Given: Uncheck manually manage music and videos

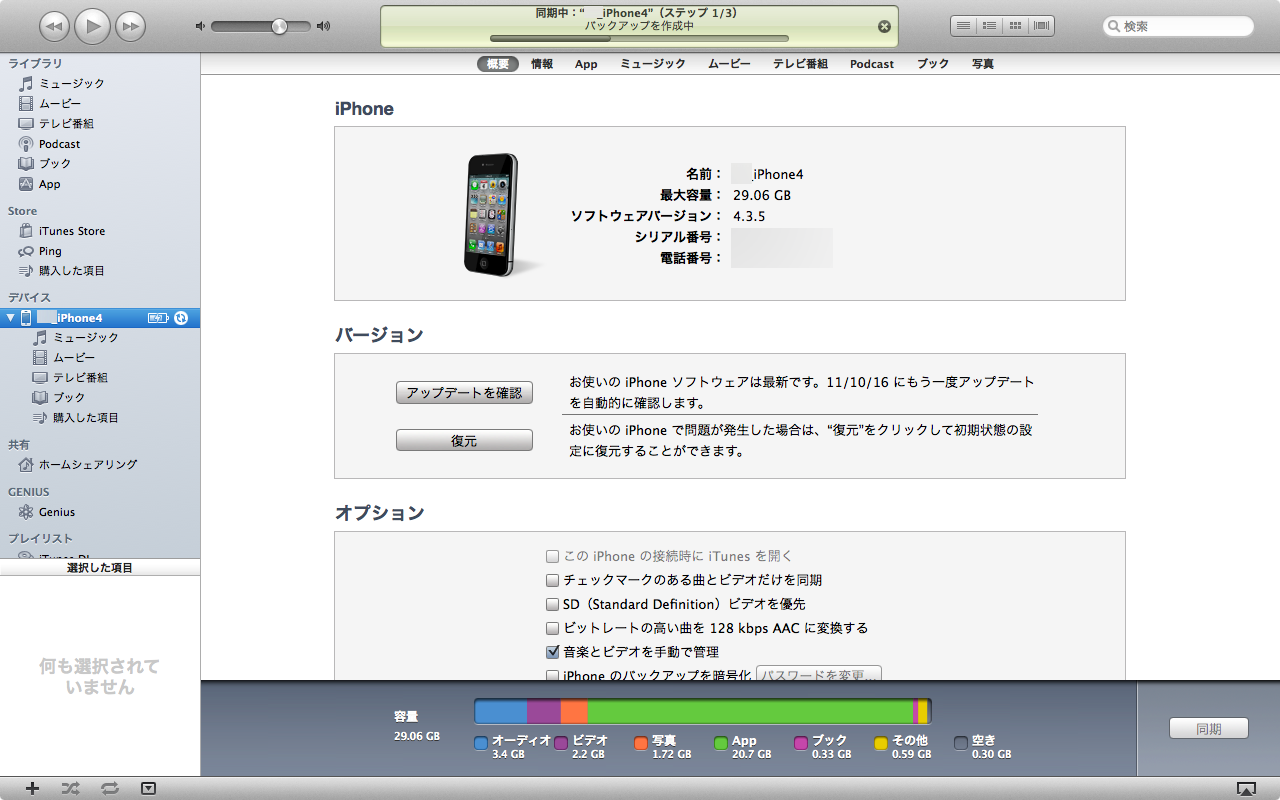Looking at the screenshot, I should 552,652.
